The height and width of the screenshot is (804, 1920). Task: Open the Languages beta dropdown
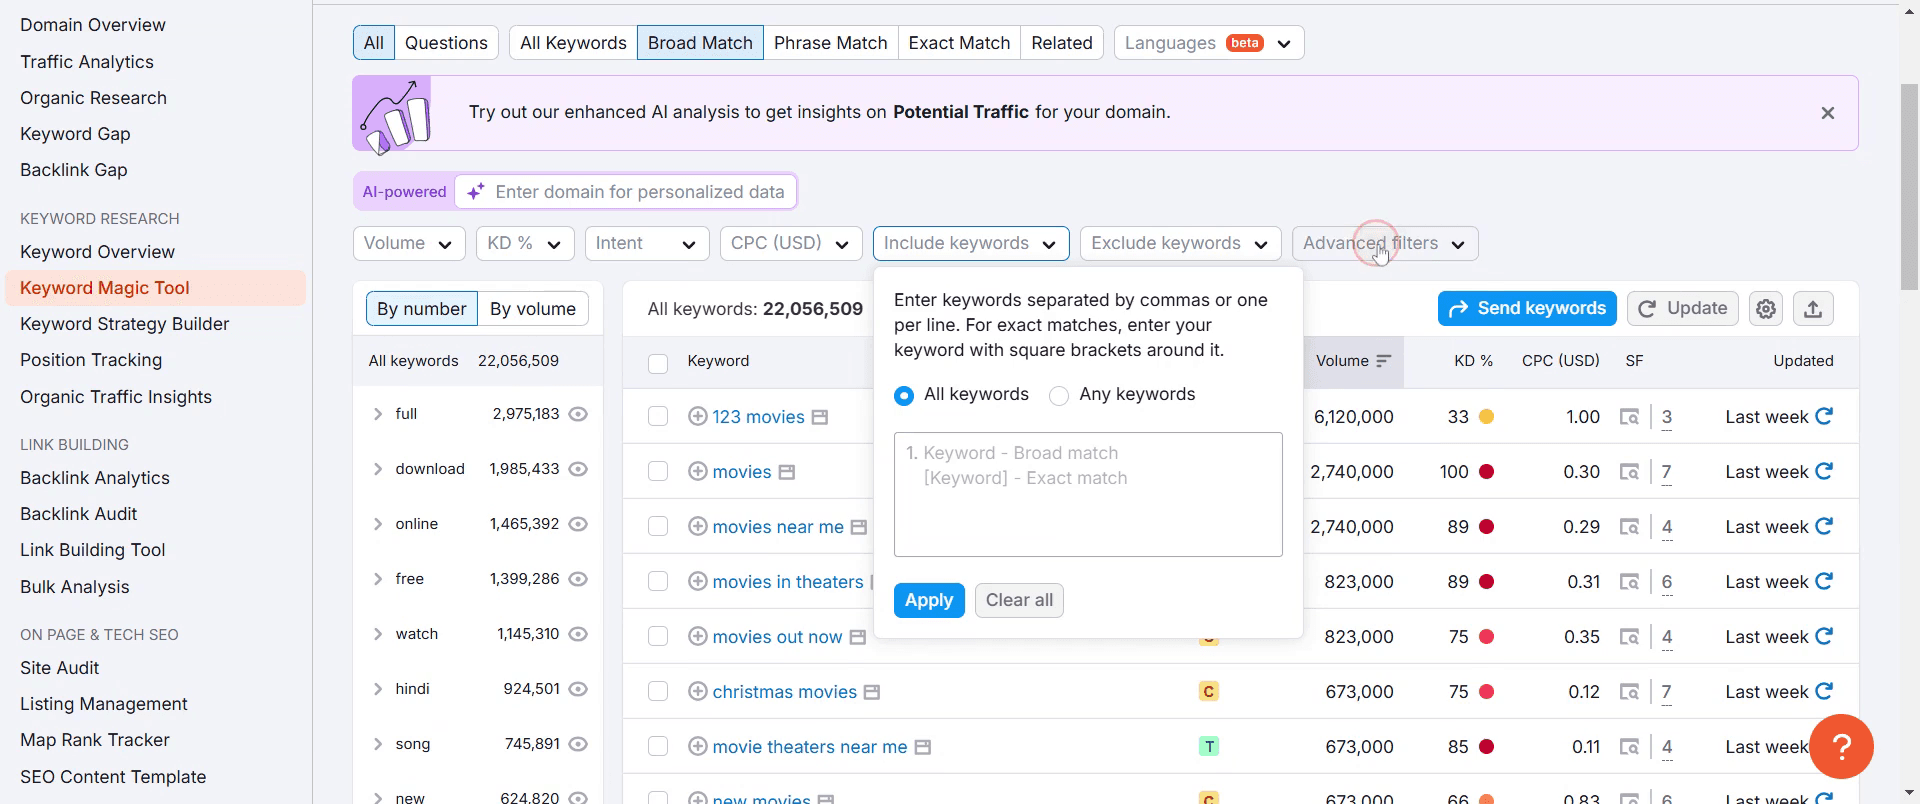coord(1209,43)
